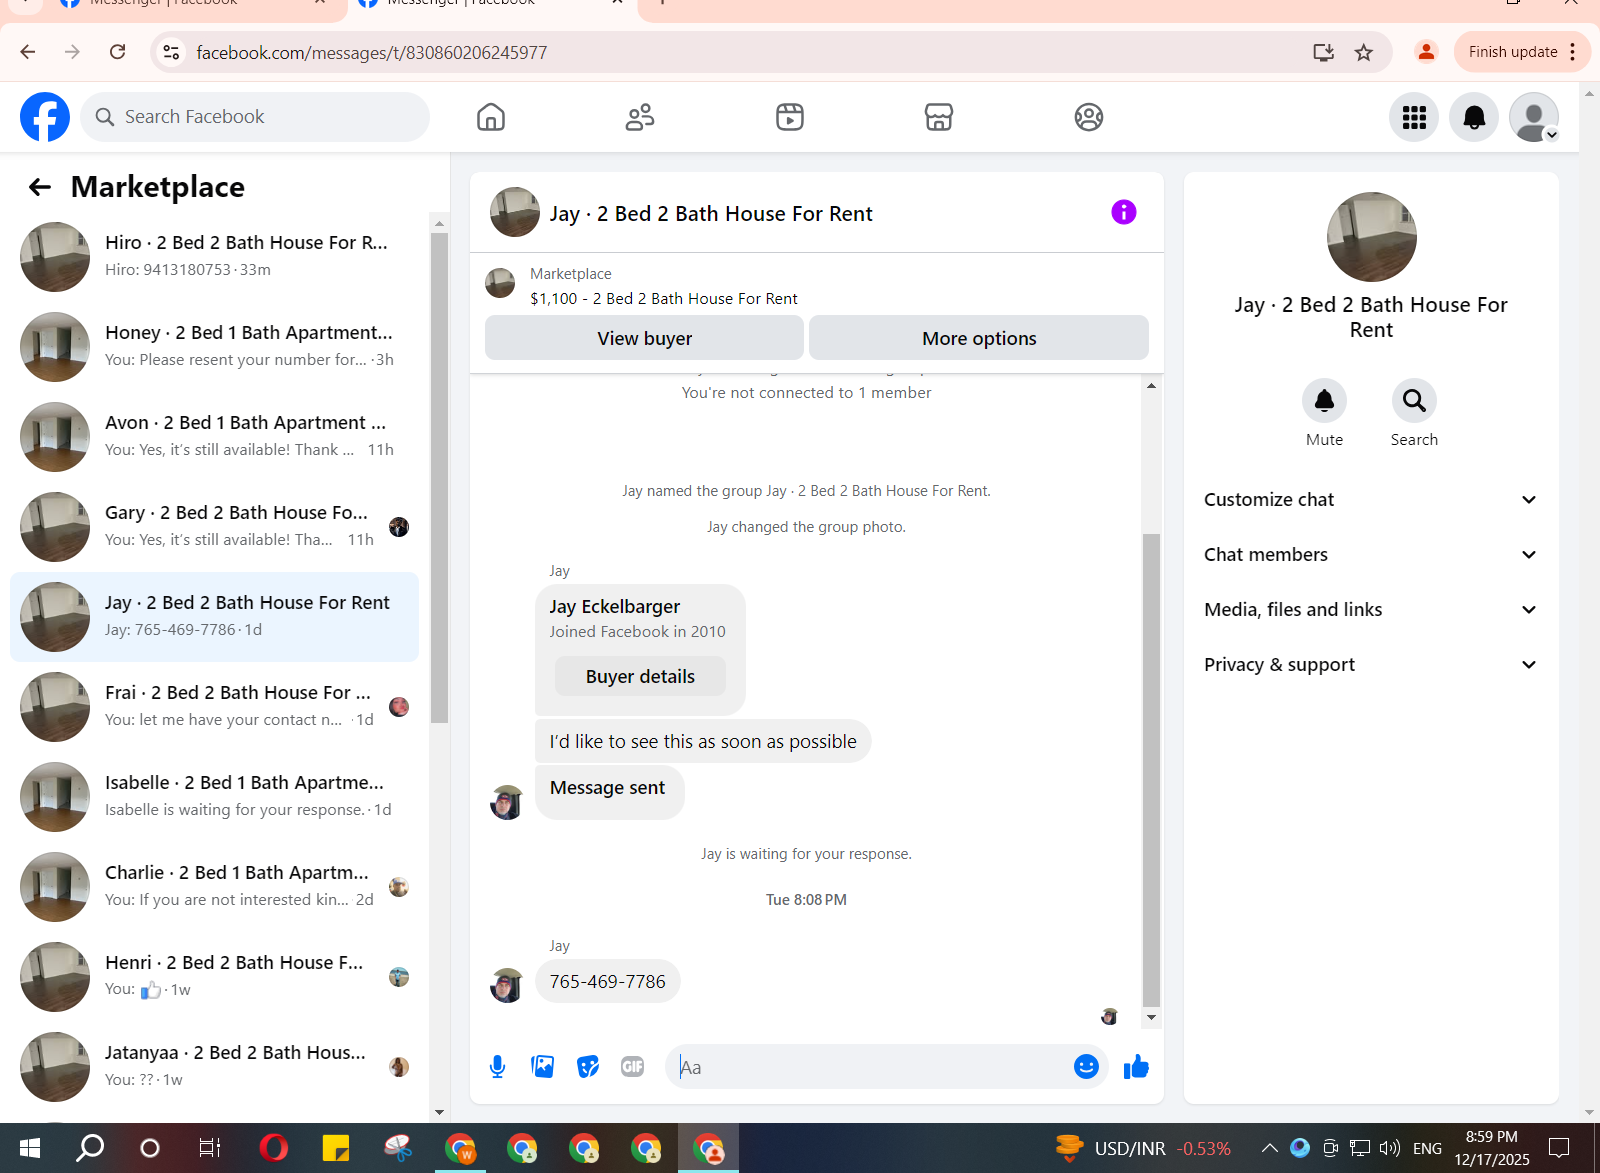Expand Media, files and links section

pyautogui.click(x=1371, y=610)
